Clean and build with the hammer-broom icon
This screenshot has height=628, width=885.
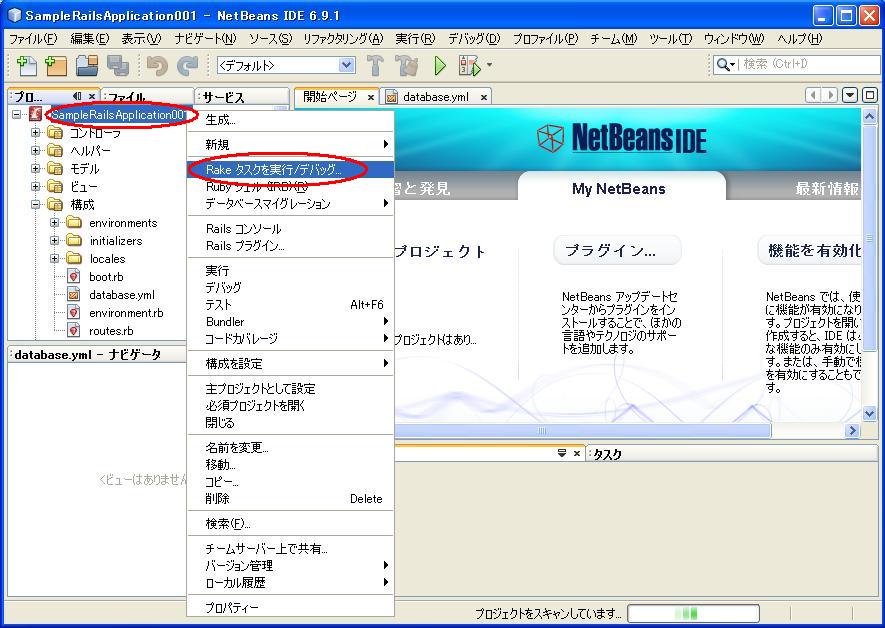coord(406,65)
